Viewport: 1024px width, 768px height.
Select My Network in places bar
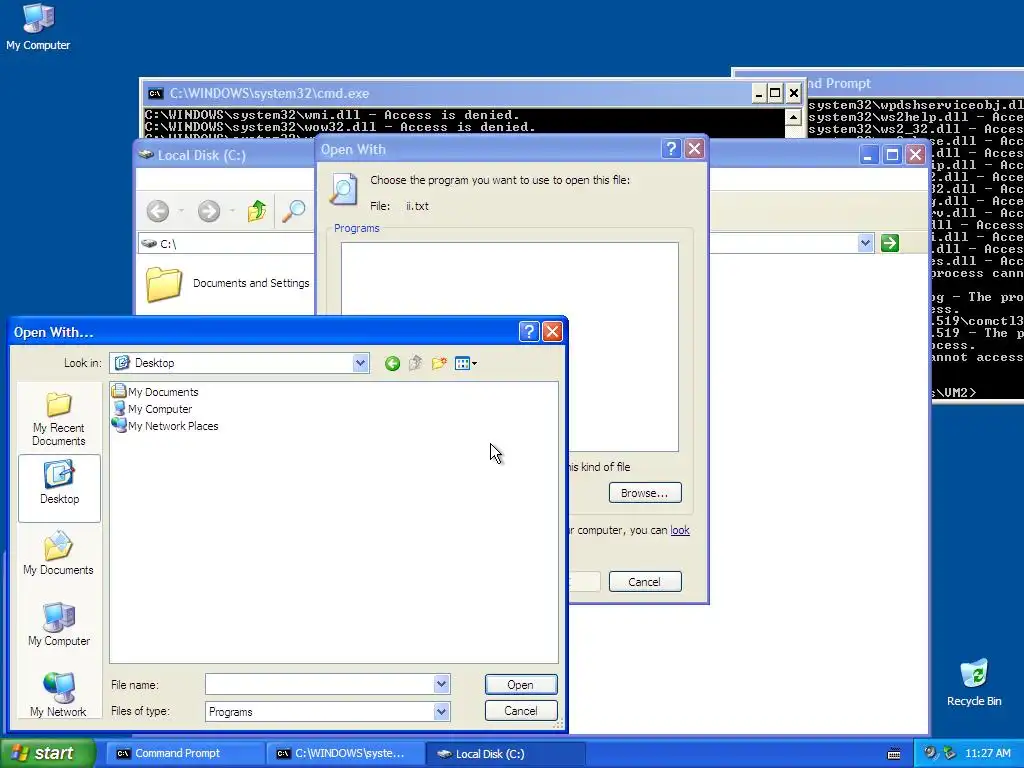59,695
